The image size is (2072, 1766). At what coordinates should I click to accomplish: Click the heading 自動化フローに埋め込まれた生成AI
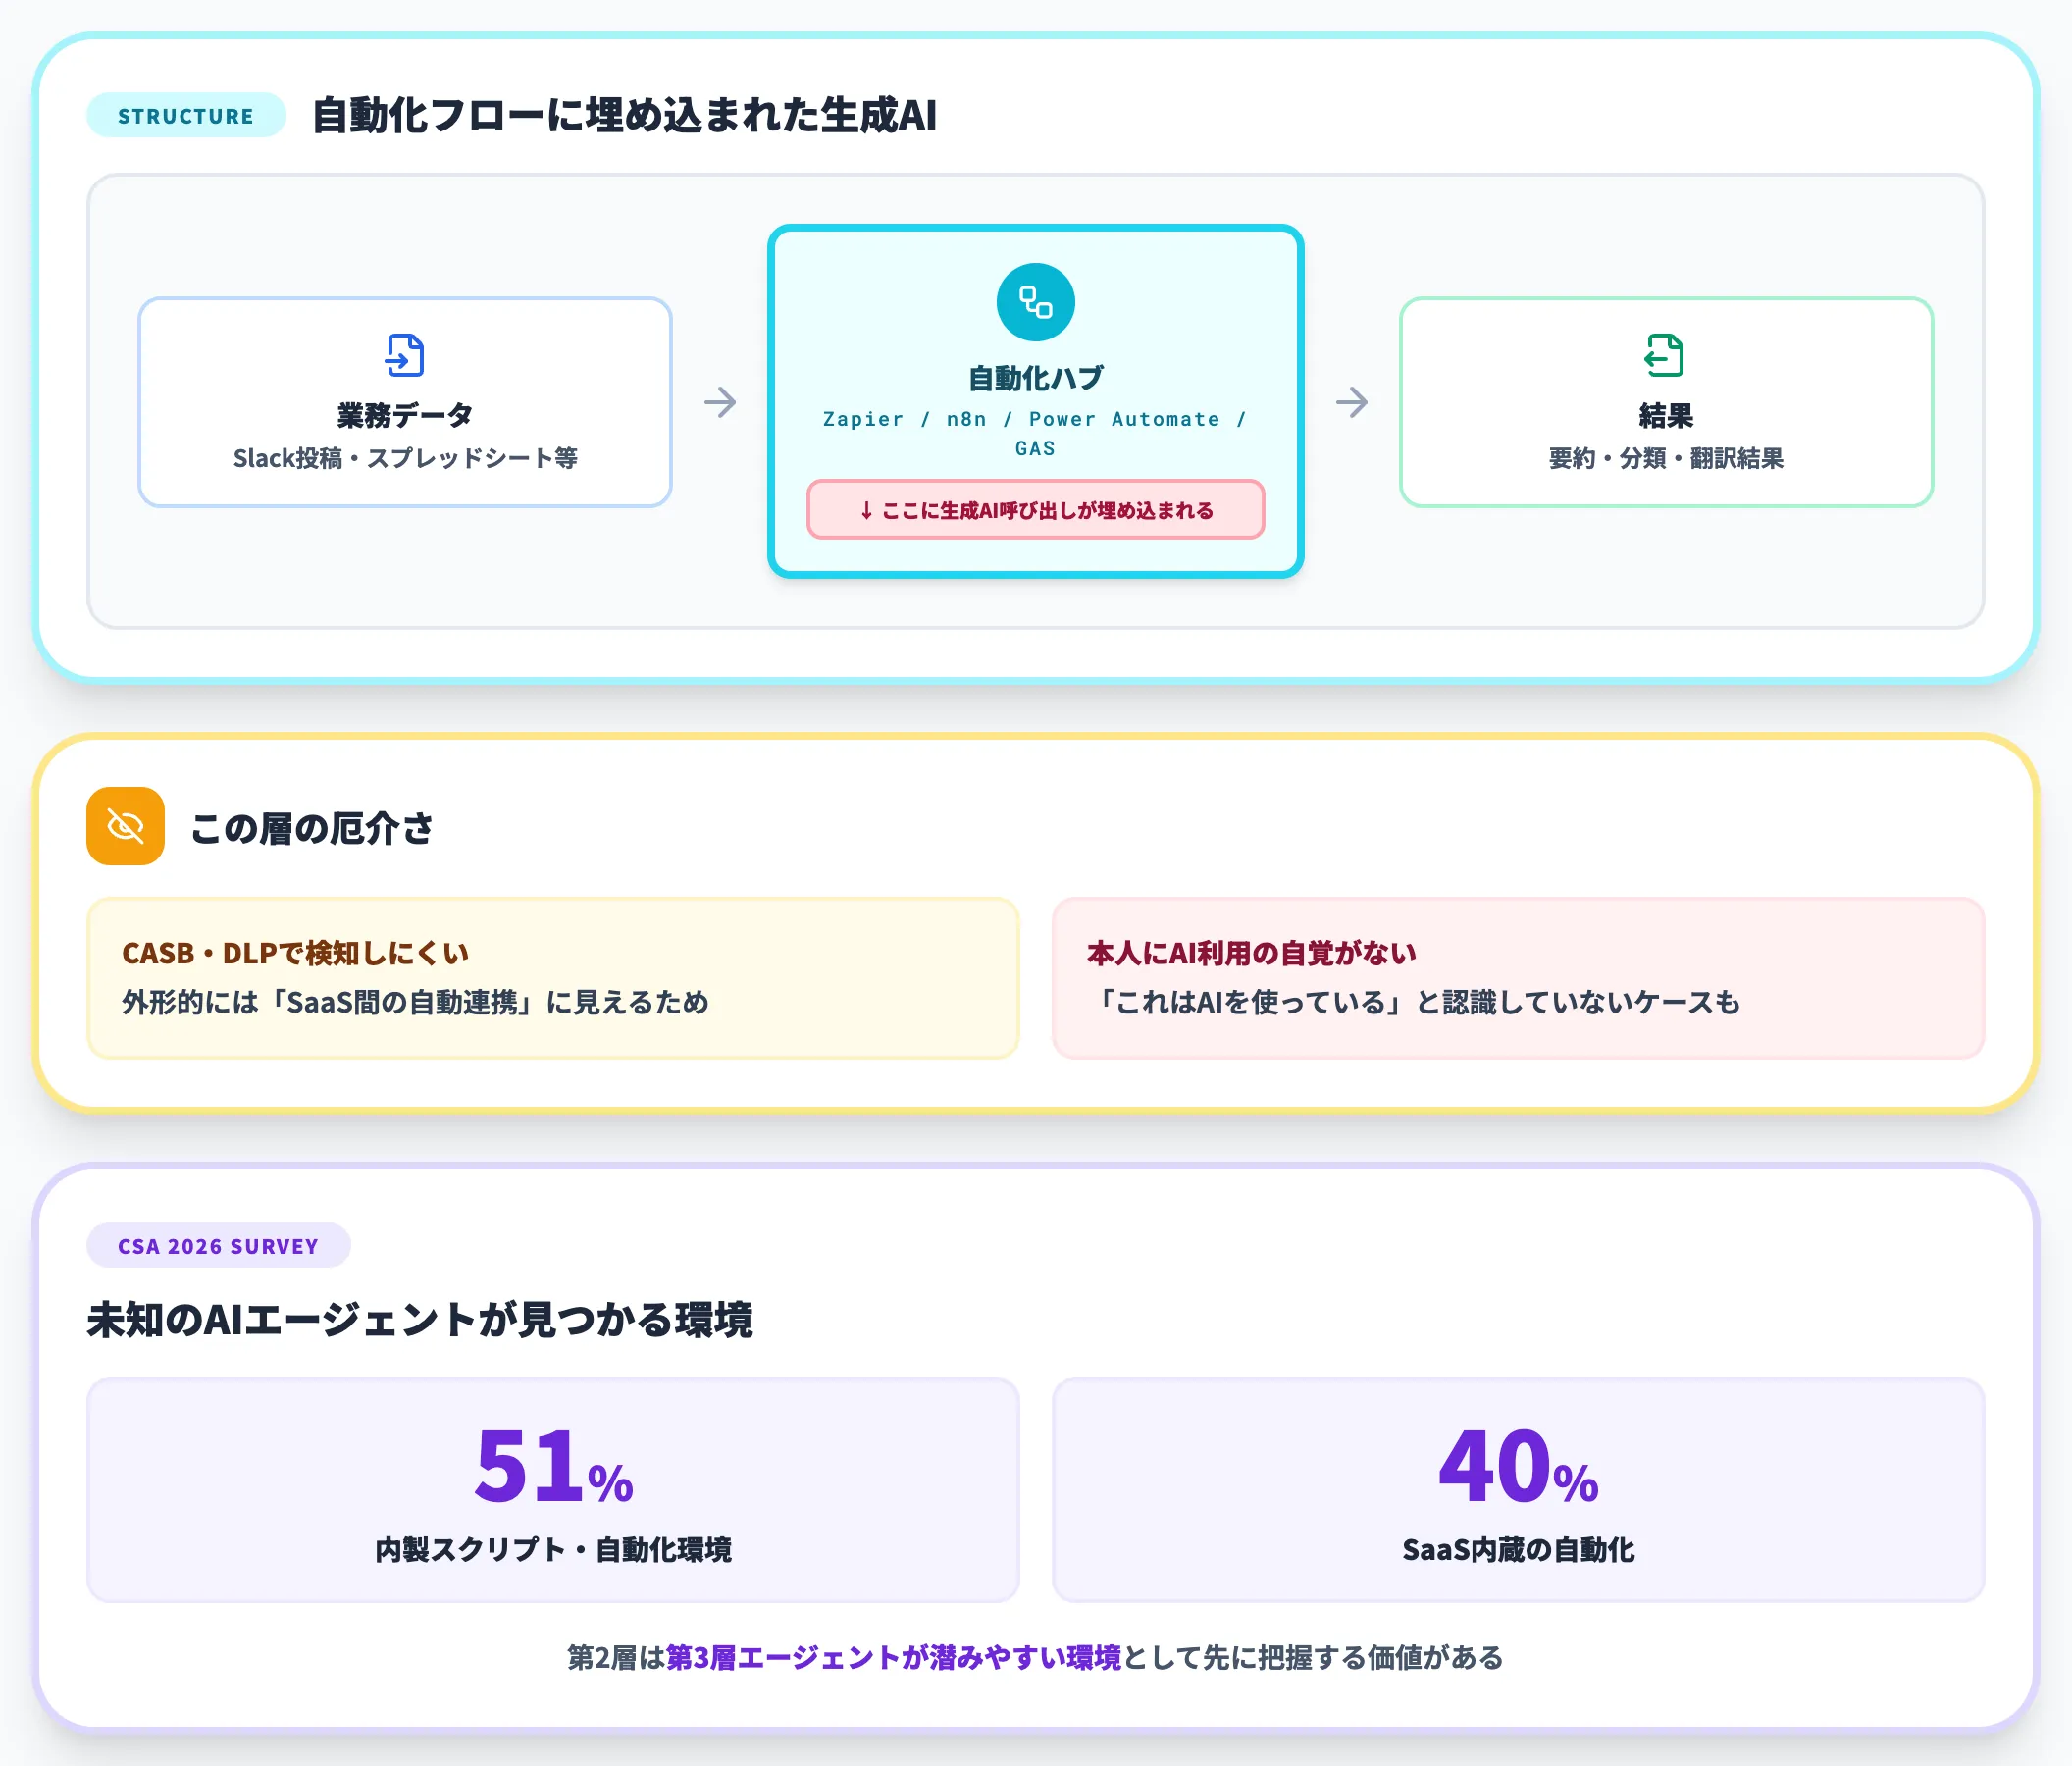click(624, 115)
